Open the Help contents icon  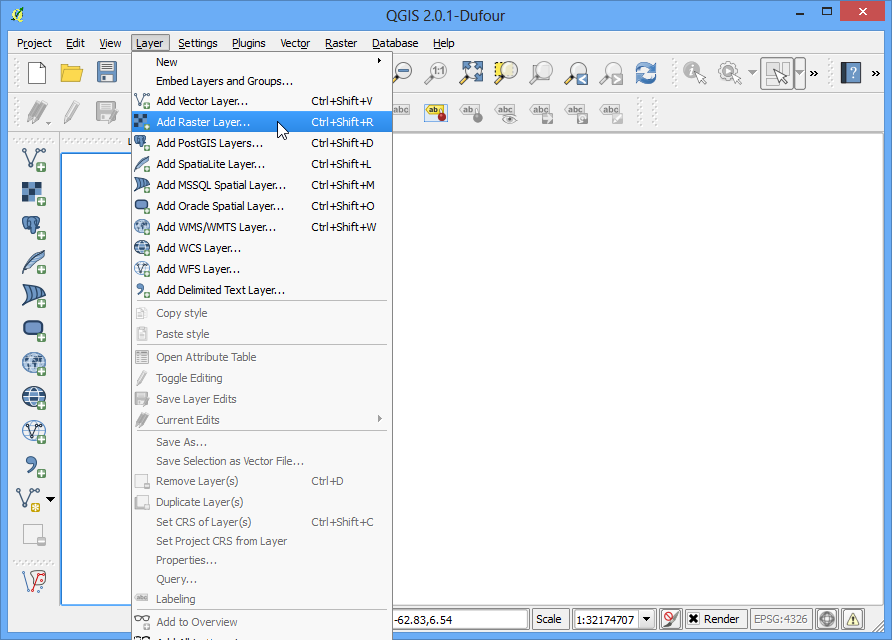pos(850,73)
